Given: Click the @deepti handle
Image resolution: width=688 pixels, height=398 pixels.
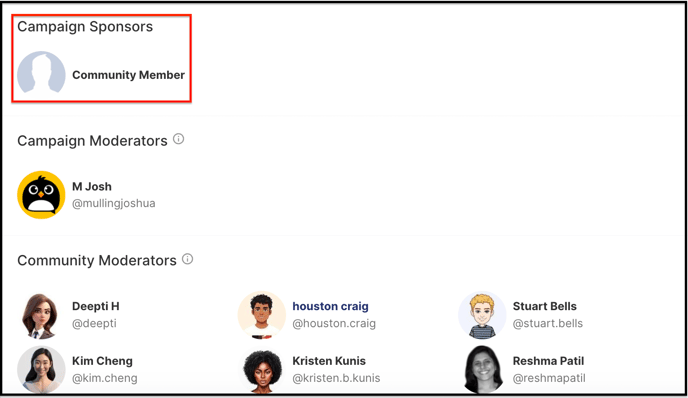Looking at the screenshot, I should [94, 323].
